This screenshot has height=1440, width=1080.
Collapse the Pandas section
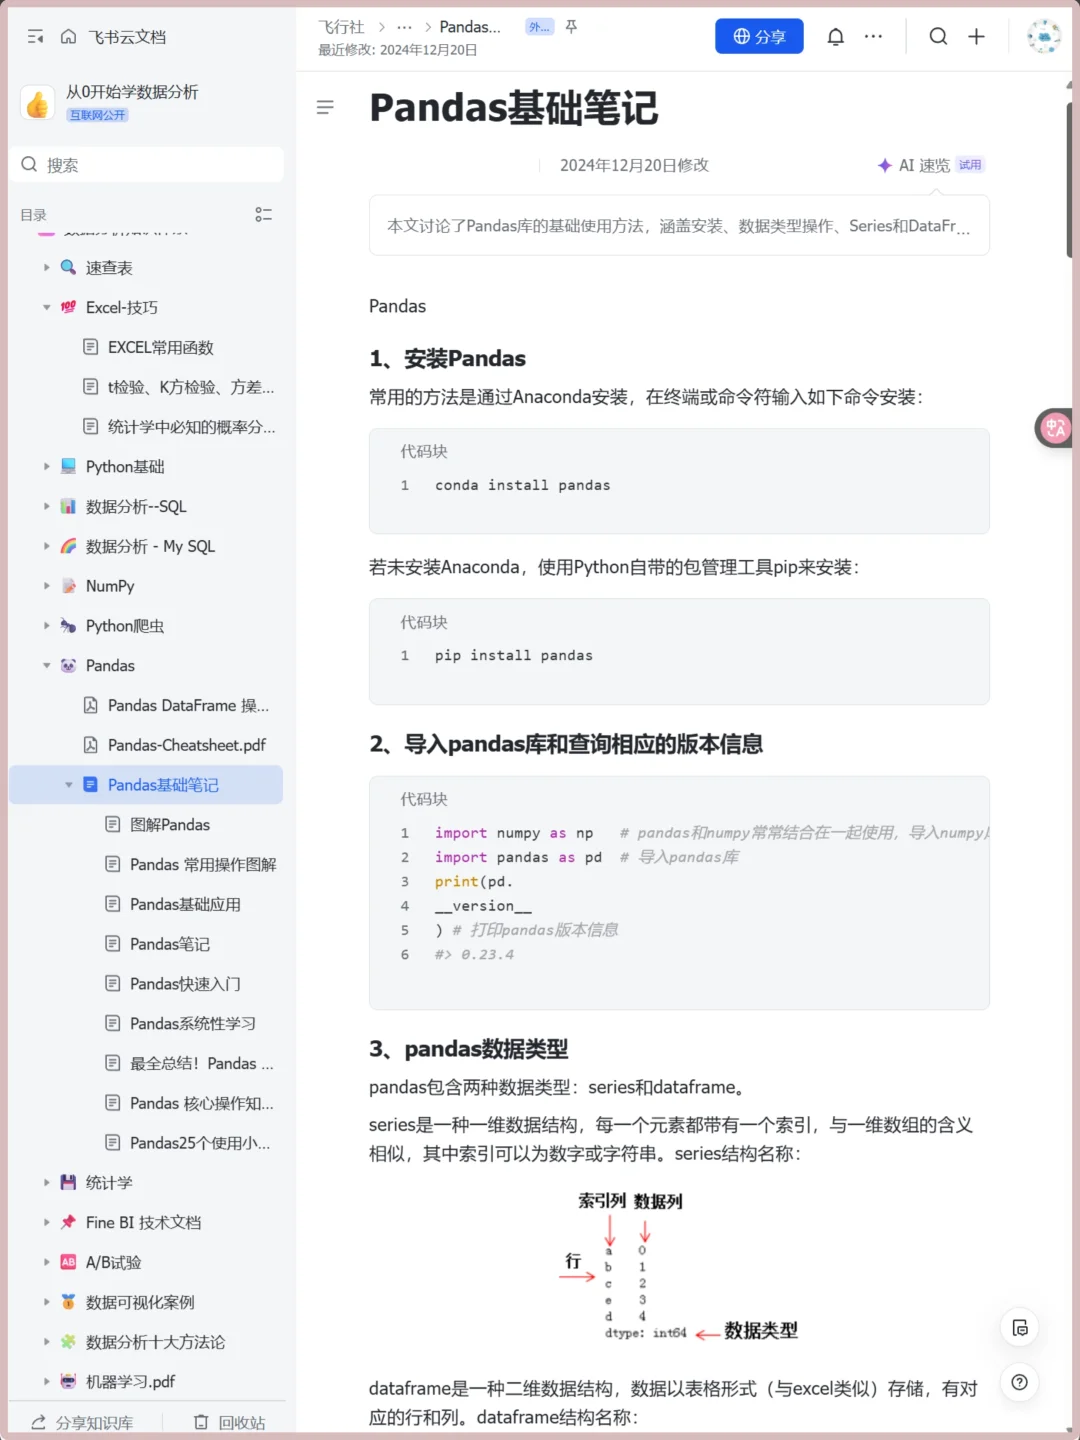pyautogui.click(x=47, y=665)
